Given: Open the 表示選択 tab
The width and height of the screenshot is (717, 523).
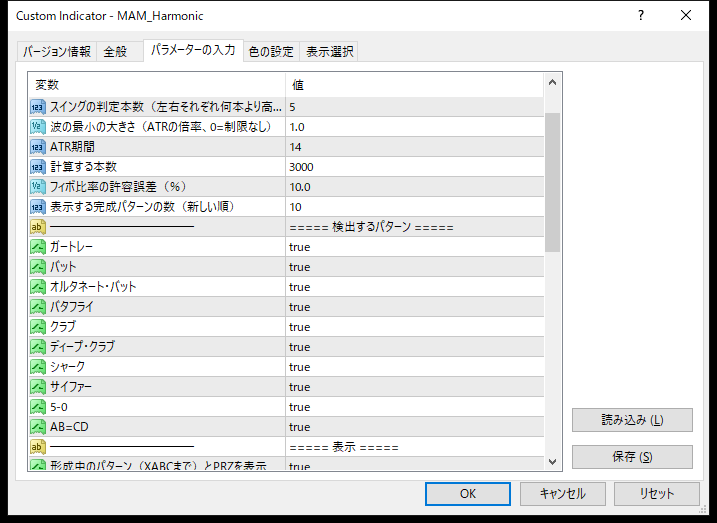Looking at the screenshot, I should pos(330,52).
